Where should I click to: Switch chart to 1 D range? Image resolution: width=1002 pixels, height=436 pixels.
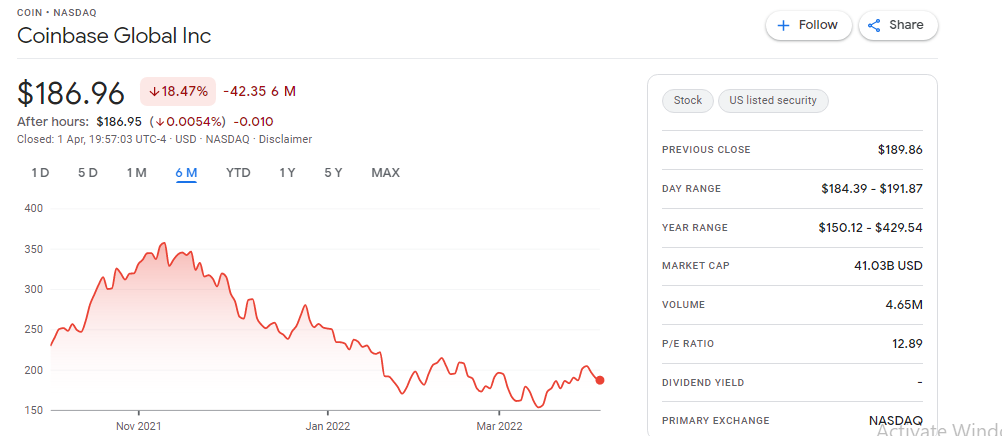tap(40, 173)
